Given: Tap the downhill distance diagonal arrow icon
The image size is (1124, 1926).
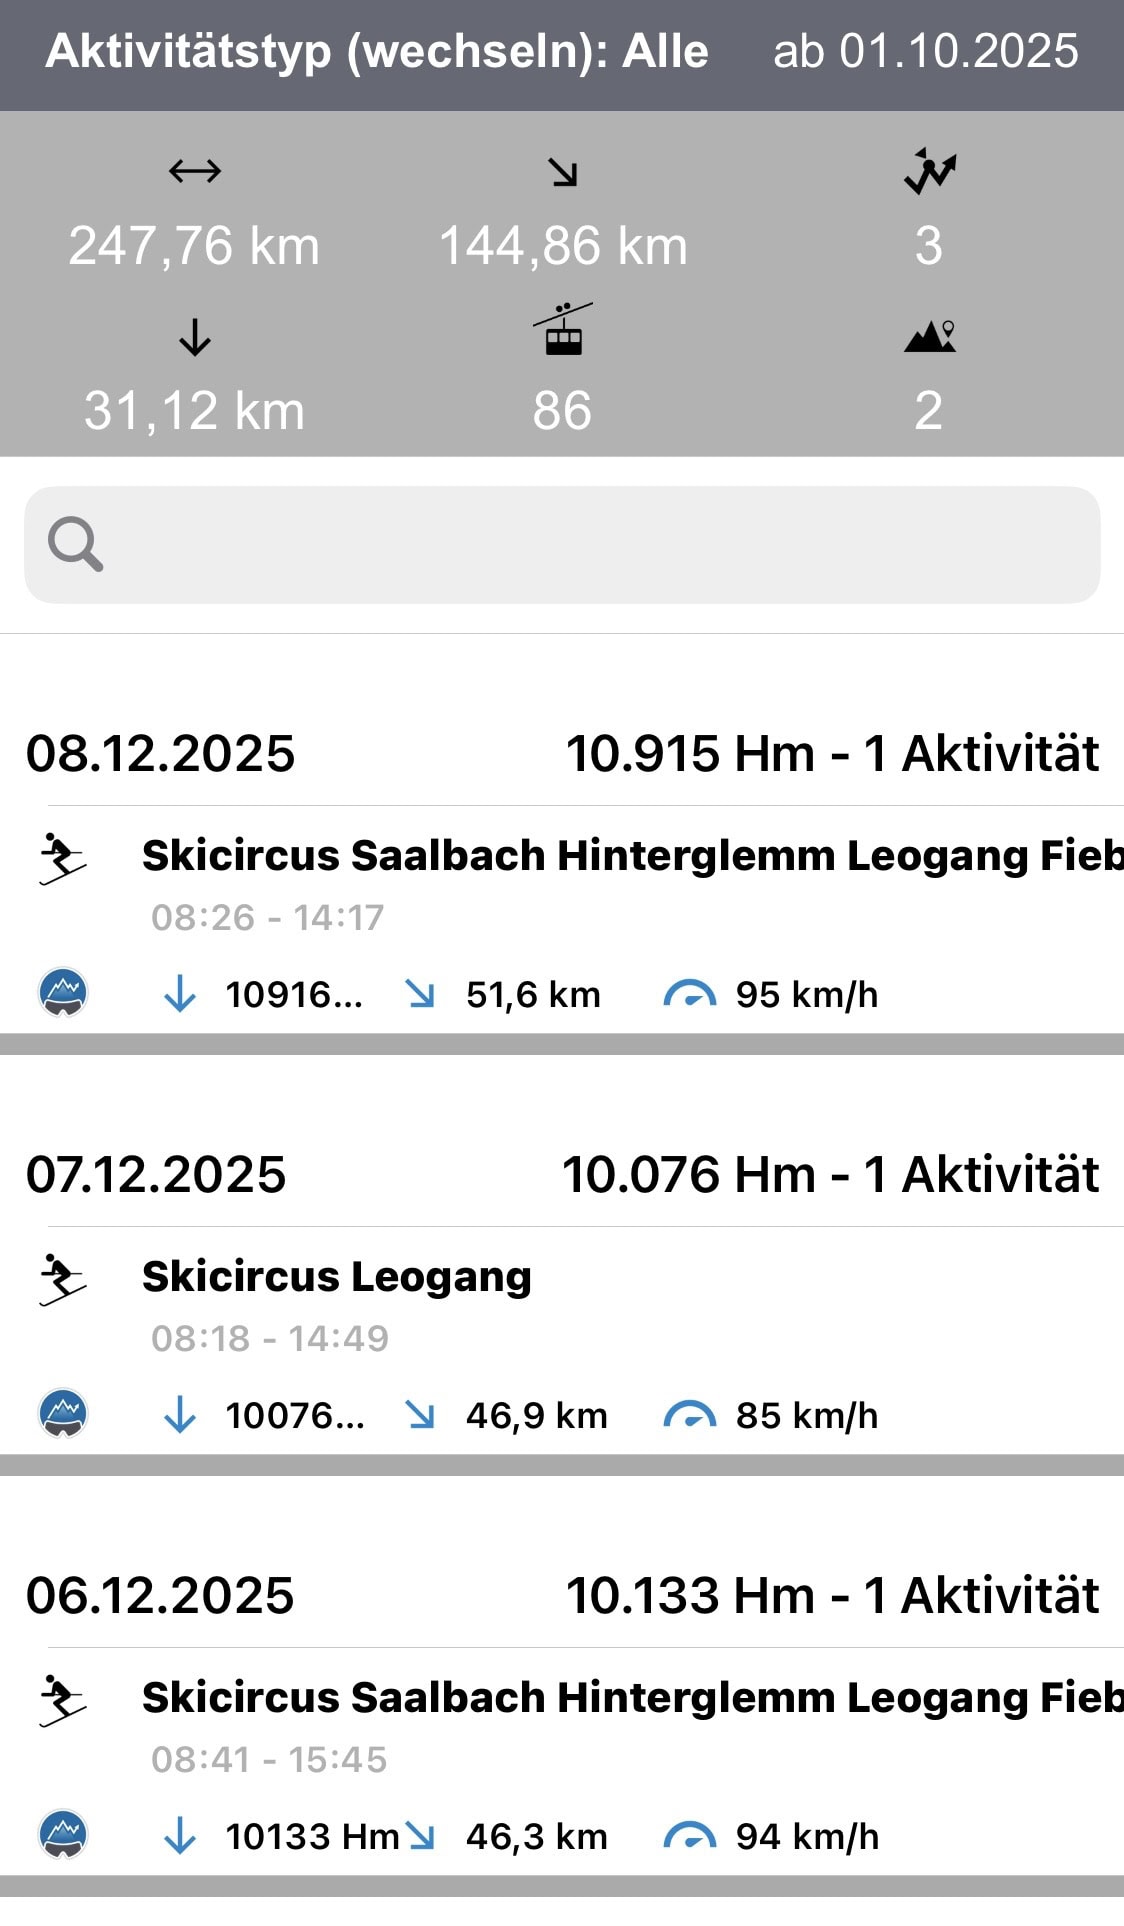Looking at the screenshot, I should click(x=563, y=173).
